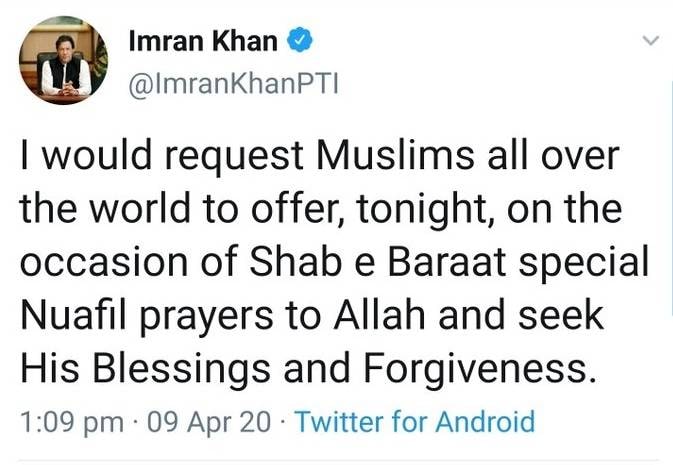The height and width of the screenshot is (465, 673).
Task: Click the profile avatar photo
Action: point(66,61)
